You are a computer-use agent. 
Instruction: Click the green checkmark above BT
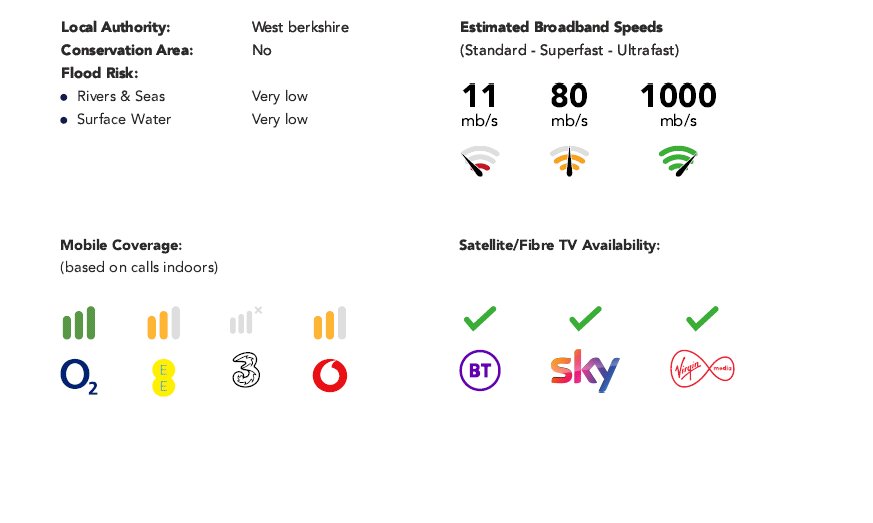[480, 318]
